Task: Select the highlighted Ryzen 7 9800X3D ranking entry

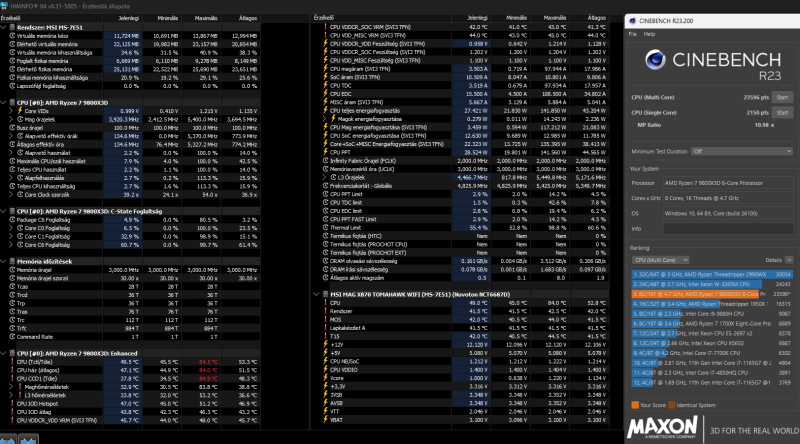Action: pos(712,294)
